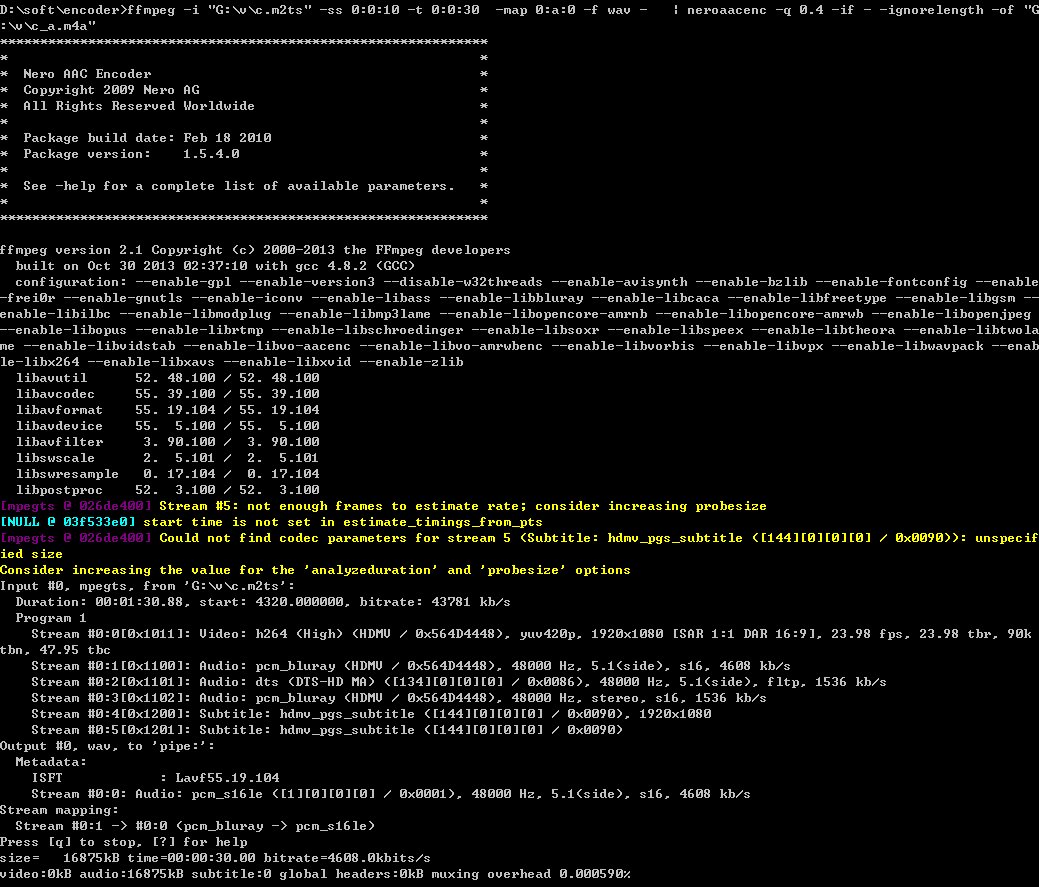Click 'Consider increasing the value' hint line

tap(315, 570)
